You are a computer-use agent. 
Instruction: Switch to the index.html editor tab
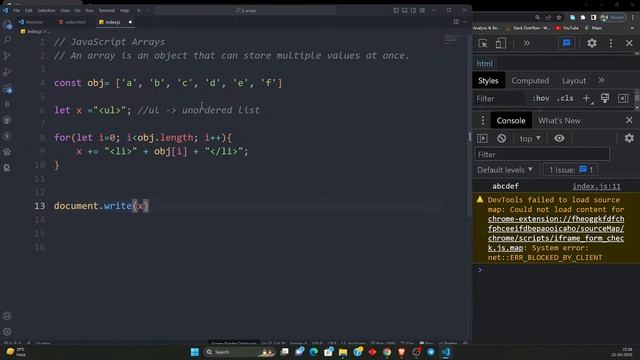tap(72, 22)
